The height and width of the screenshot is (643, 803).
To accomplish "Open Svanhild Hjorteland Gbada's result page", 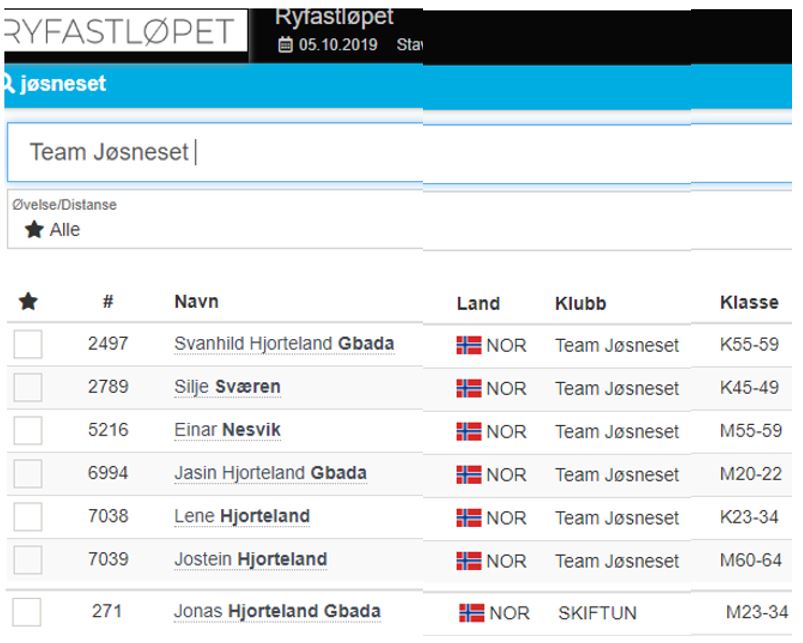I will point(284,343).
